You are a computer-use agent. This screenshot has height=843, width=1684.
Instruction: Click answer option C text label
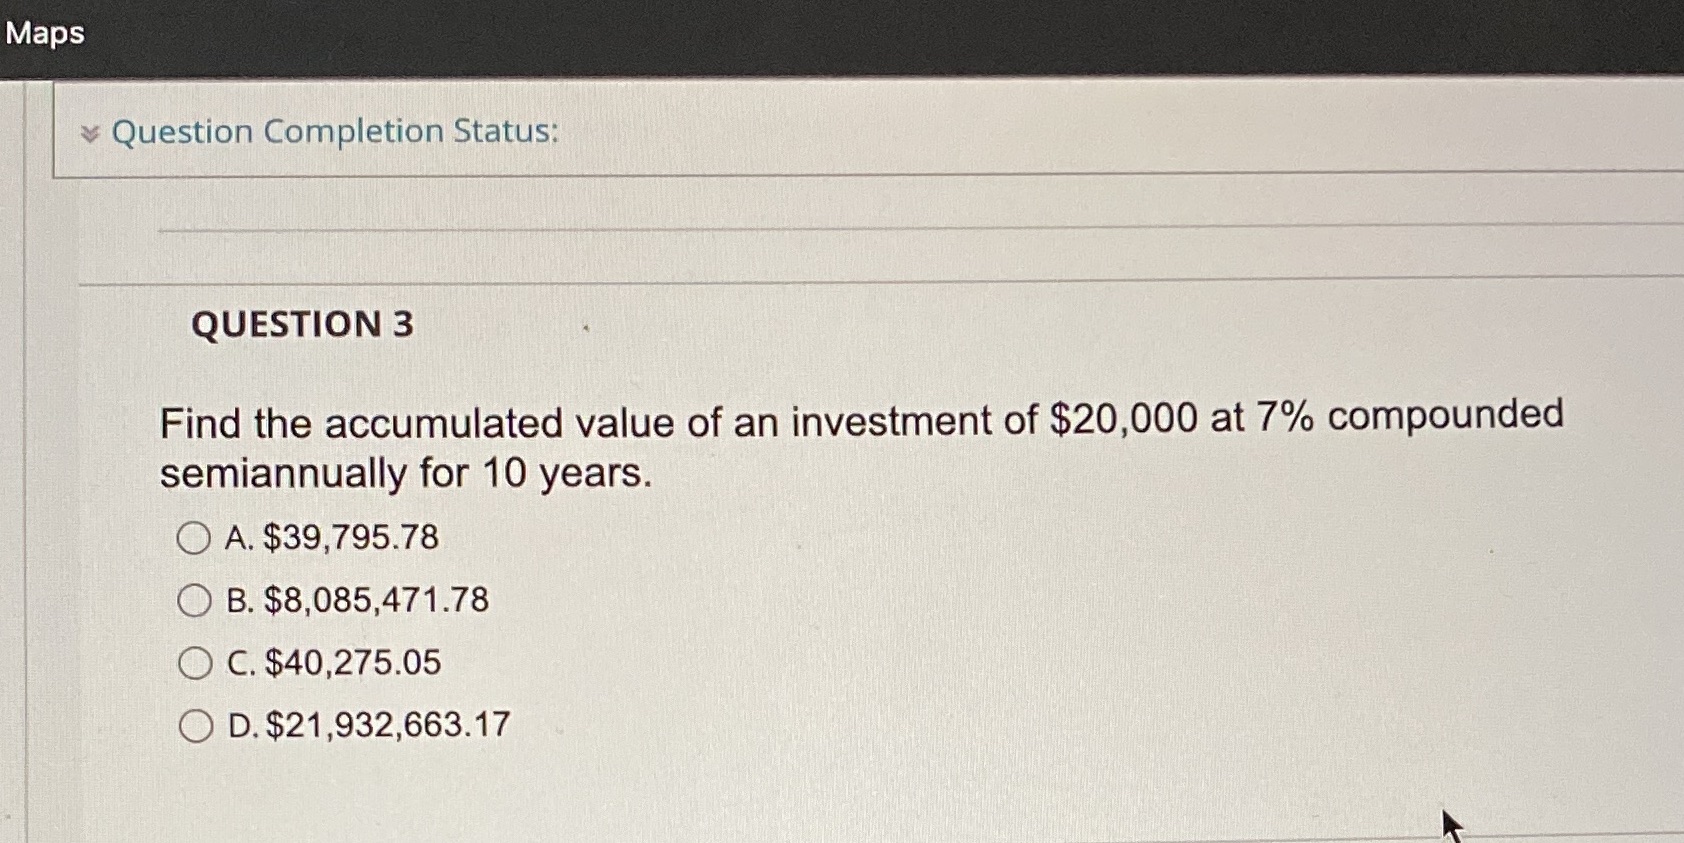(x=333, y=661)
